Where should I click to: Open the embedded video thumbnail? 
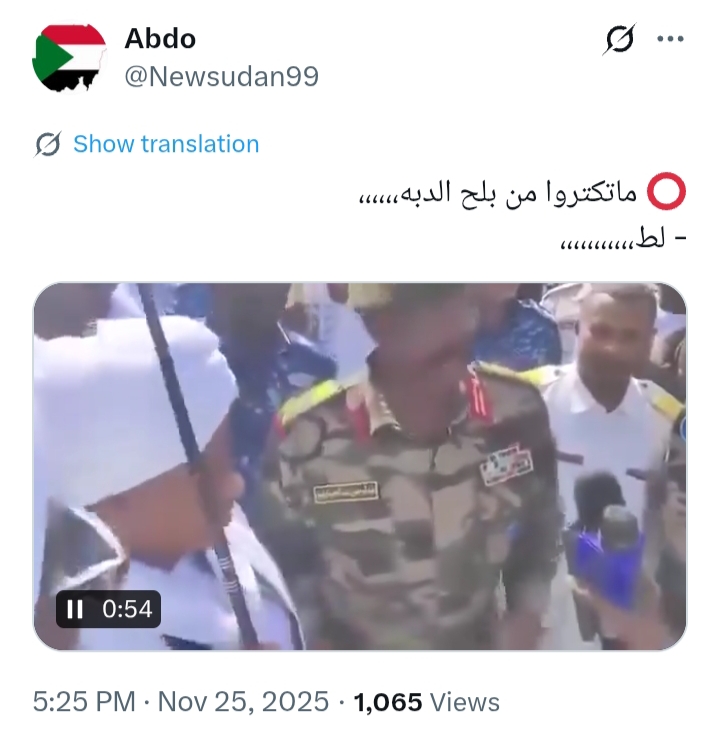click(360, 466)
